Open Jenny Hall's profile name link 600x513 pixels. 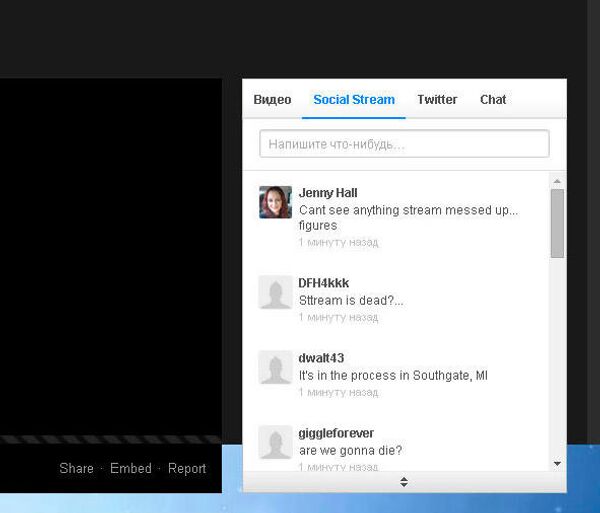click(x=328, y=193)
